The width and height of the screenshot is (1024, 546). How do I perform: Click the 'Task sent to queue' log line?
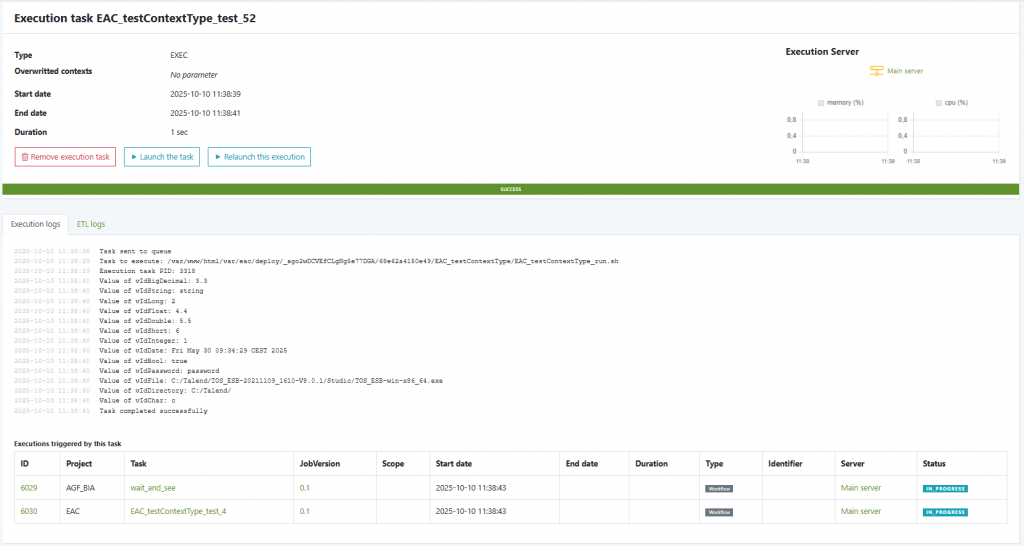tap(135, 251)
